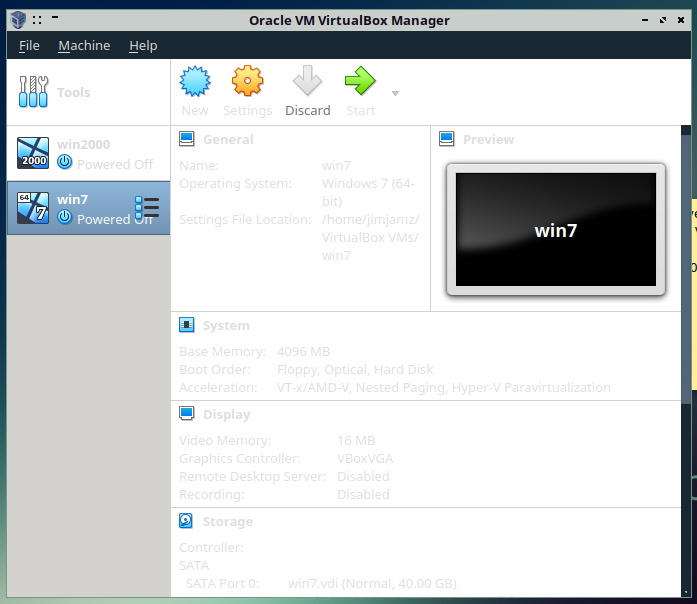This screenshot has width=697, height=604.
Task: Click the General section monitor icon
Action: (187, 139)
